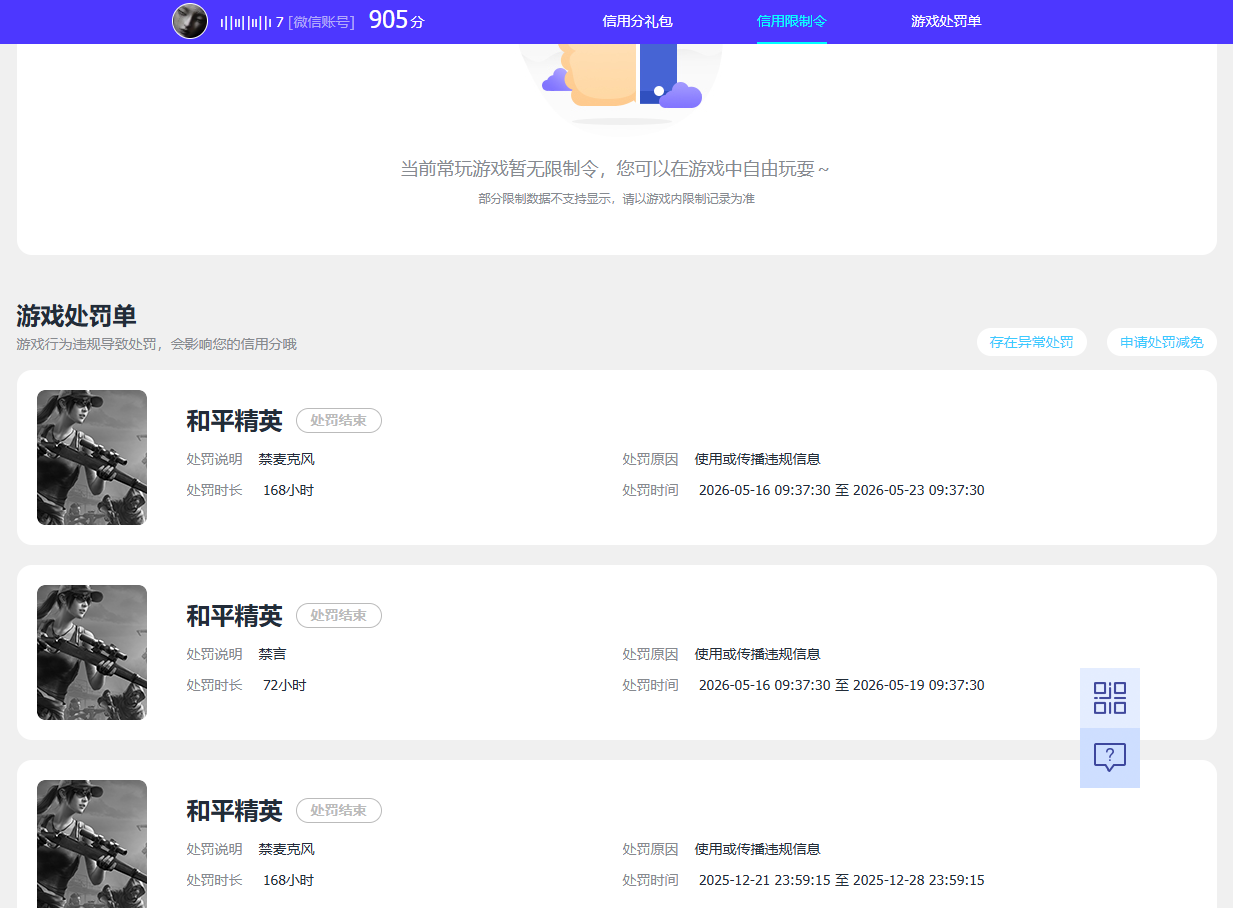
Task: Click 处罚结束 badge on 2025-12-28 penalty
Action: pyautogui.click(x=339, y=811)
